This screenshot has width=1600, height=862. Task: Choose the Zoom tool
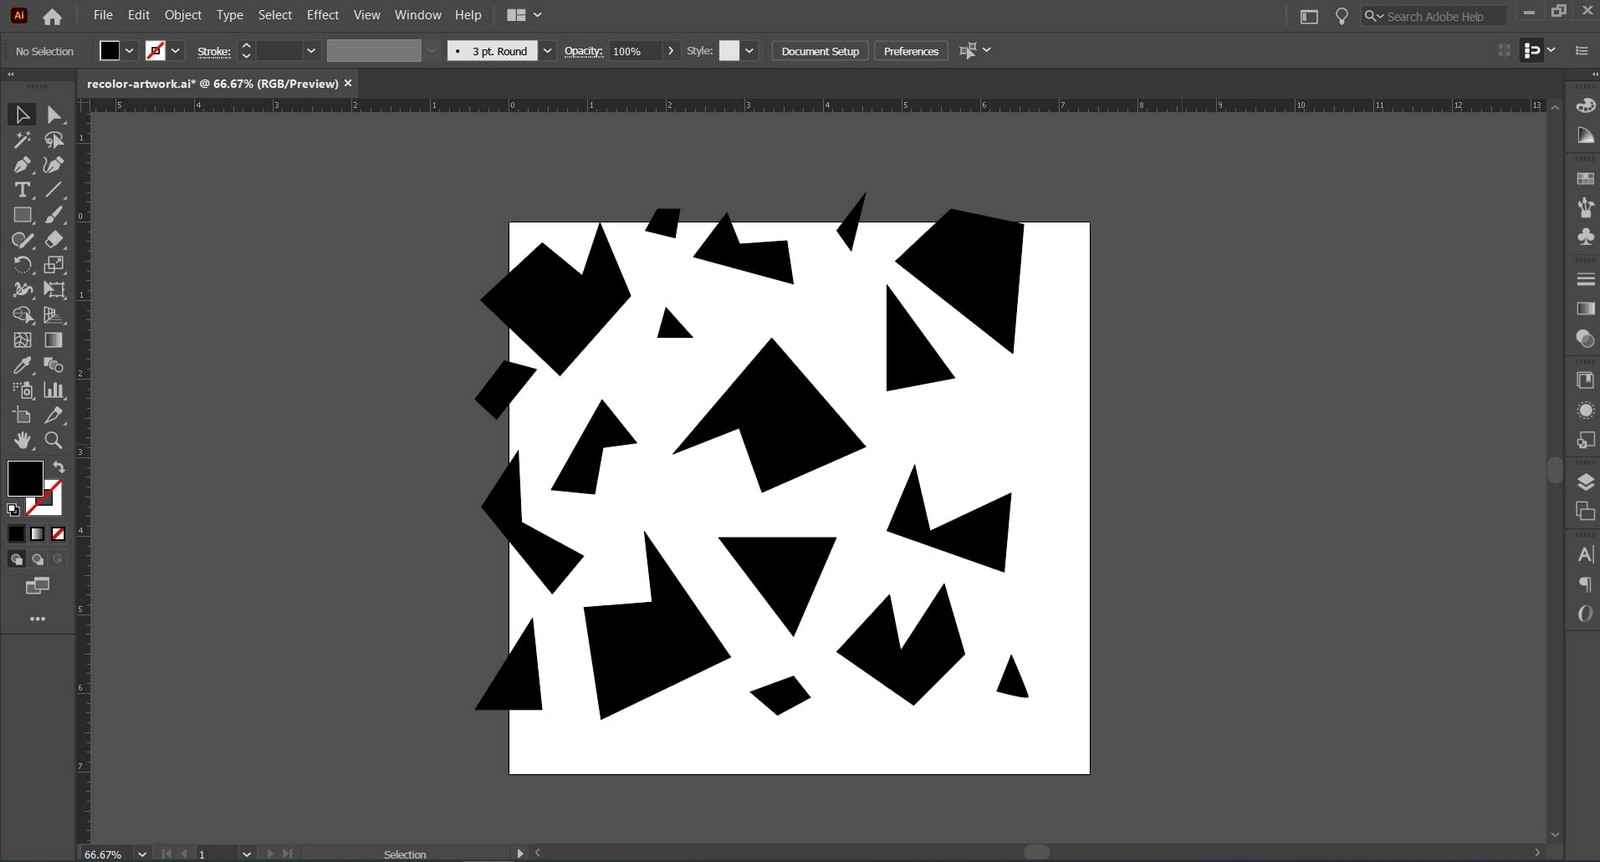pos(54,440)
